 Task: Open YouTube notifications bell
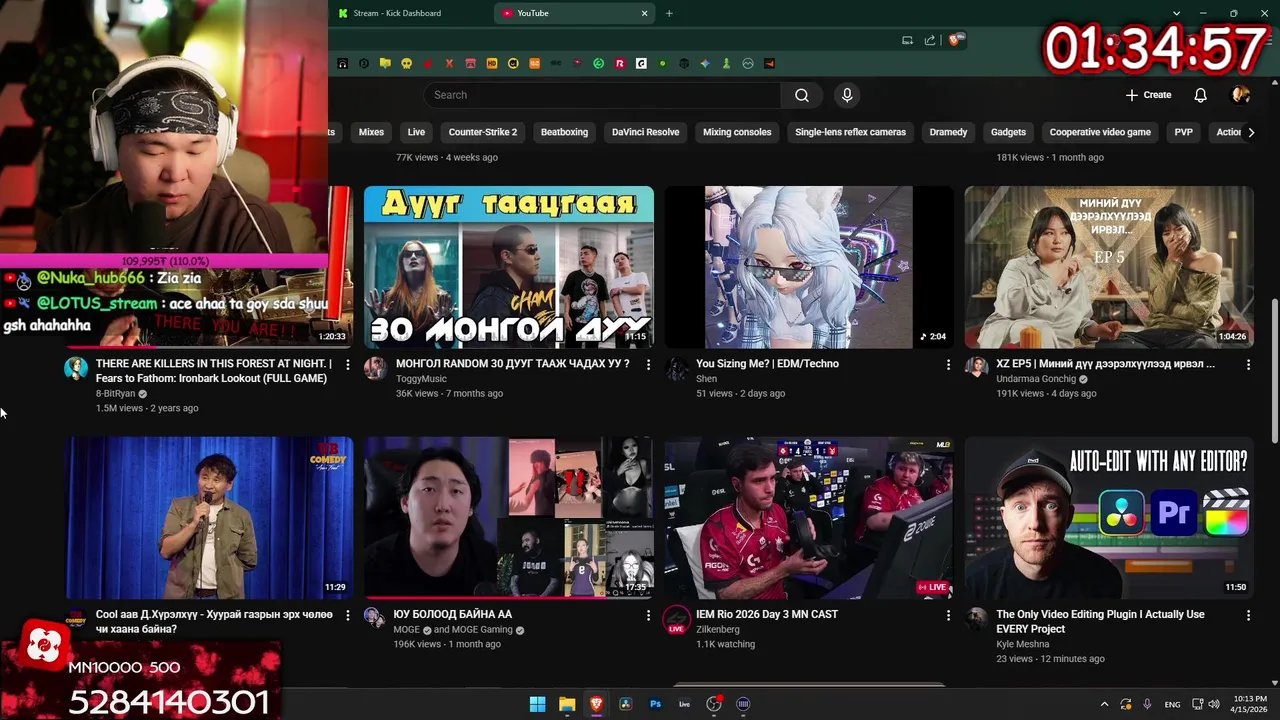1200,95
